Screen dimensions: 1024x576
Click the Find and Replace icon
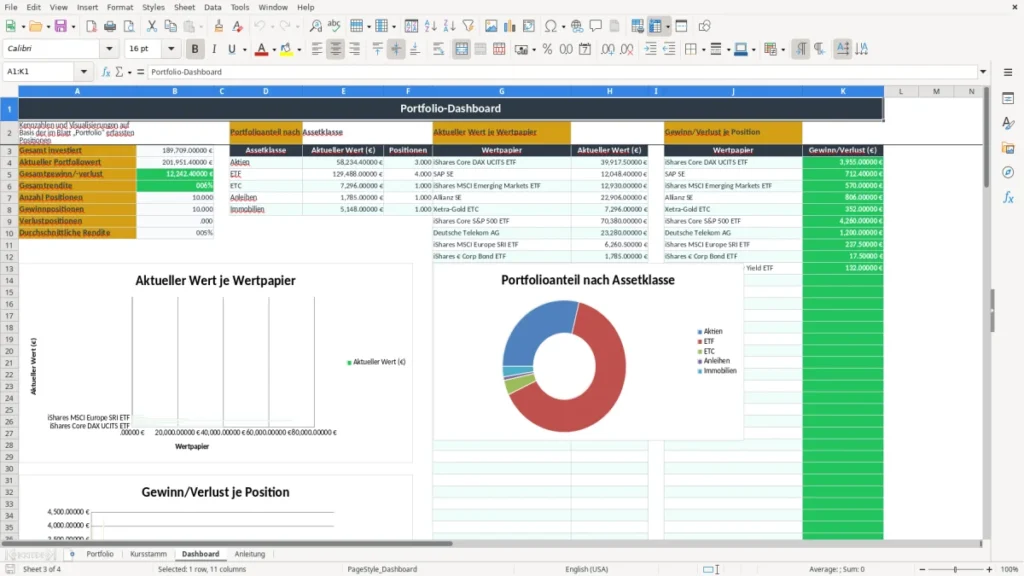[315, 26]
